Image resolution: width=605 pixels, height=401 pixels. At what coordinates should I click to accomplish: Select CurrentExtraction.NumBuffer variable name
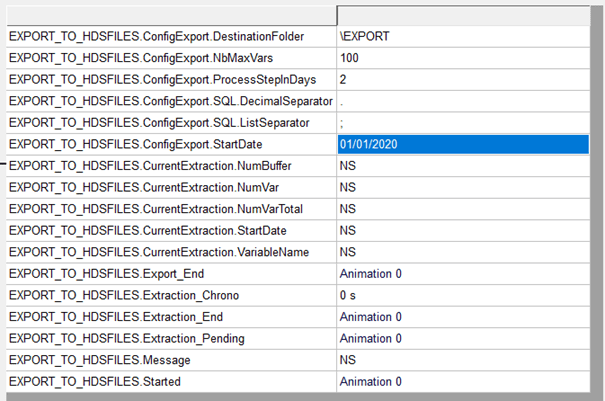[150, 166]
